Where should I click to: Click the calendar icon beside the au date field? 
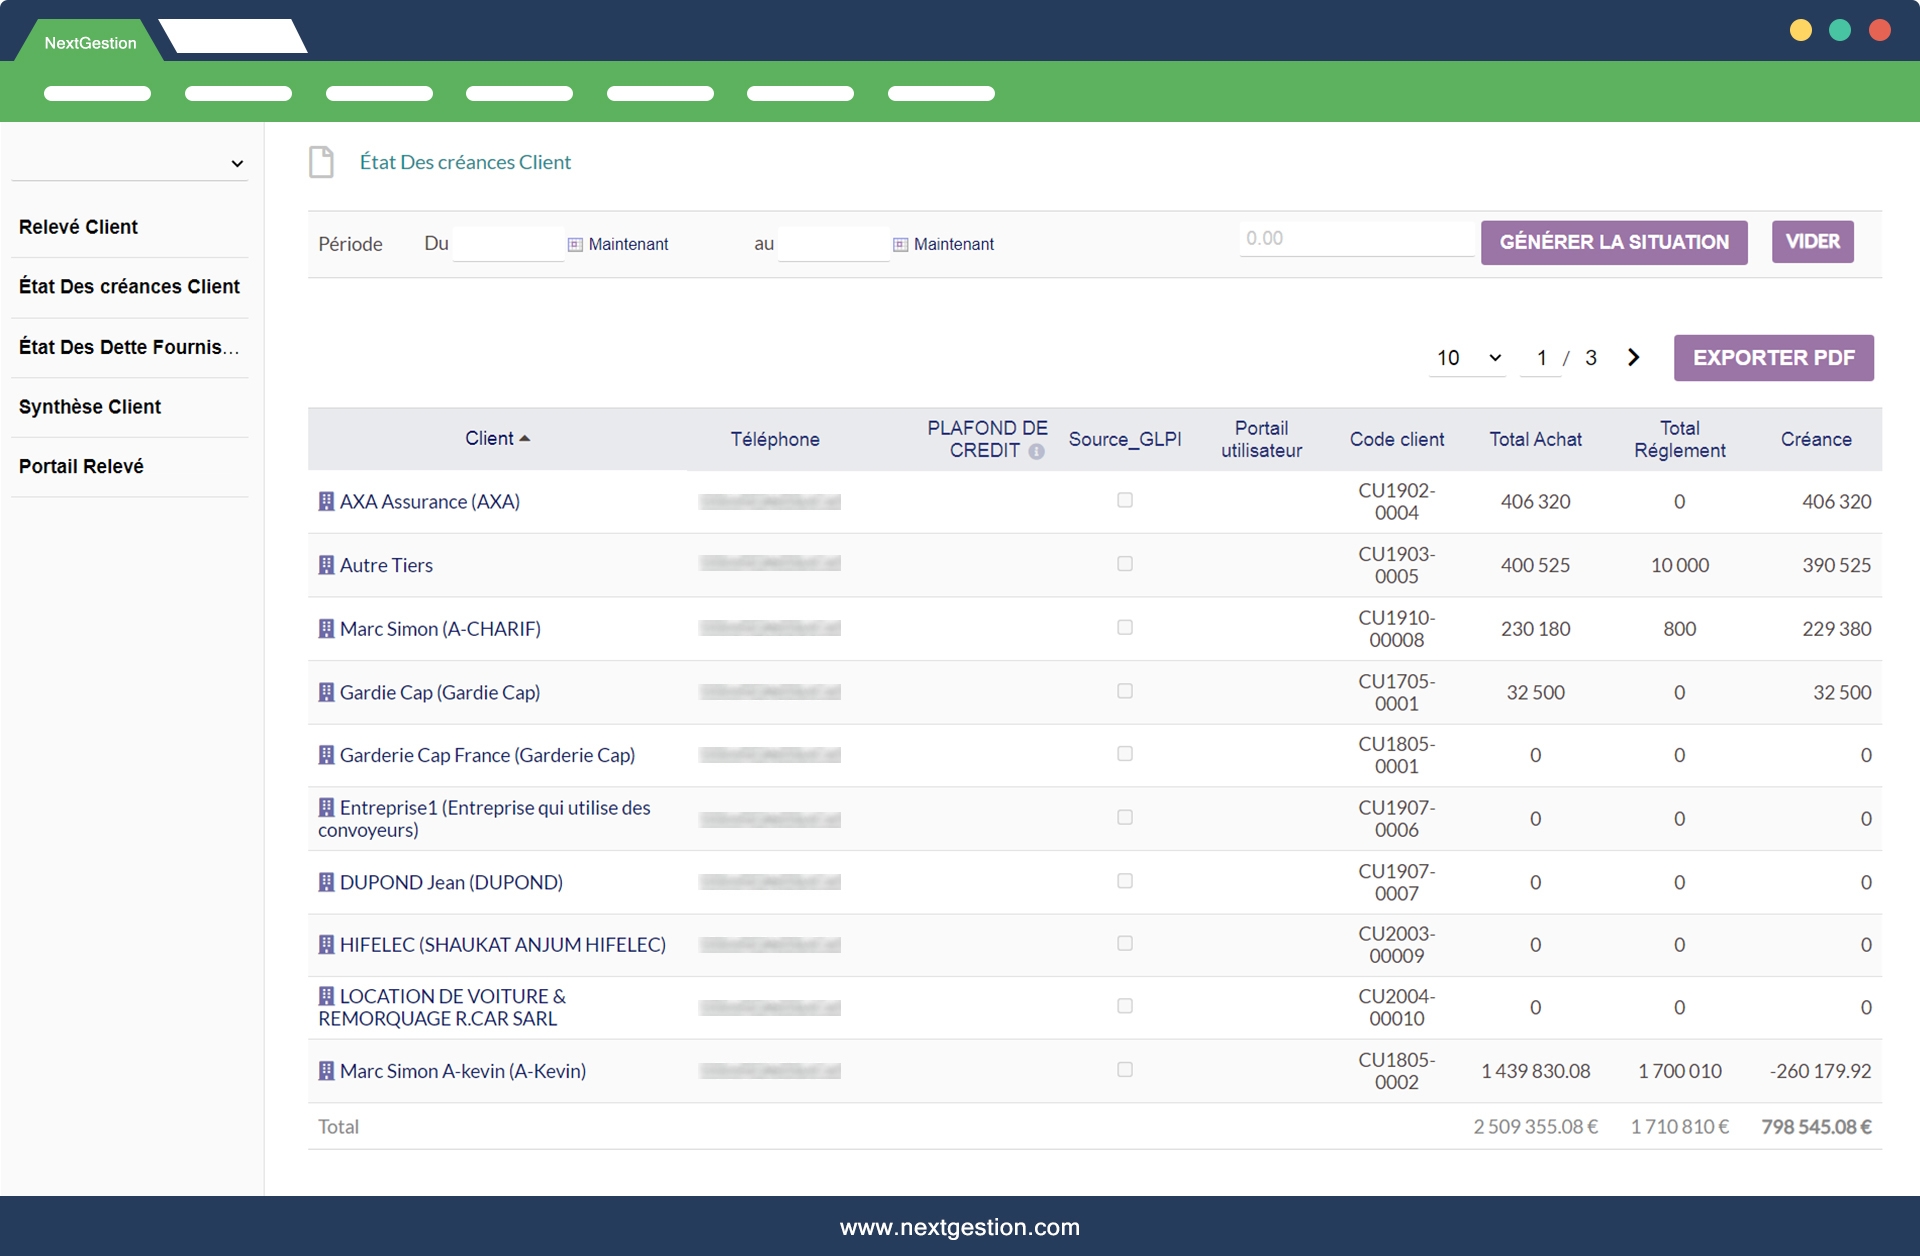(x=900, y=244)
